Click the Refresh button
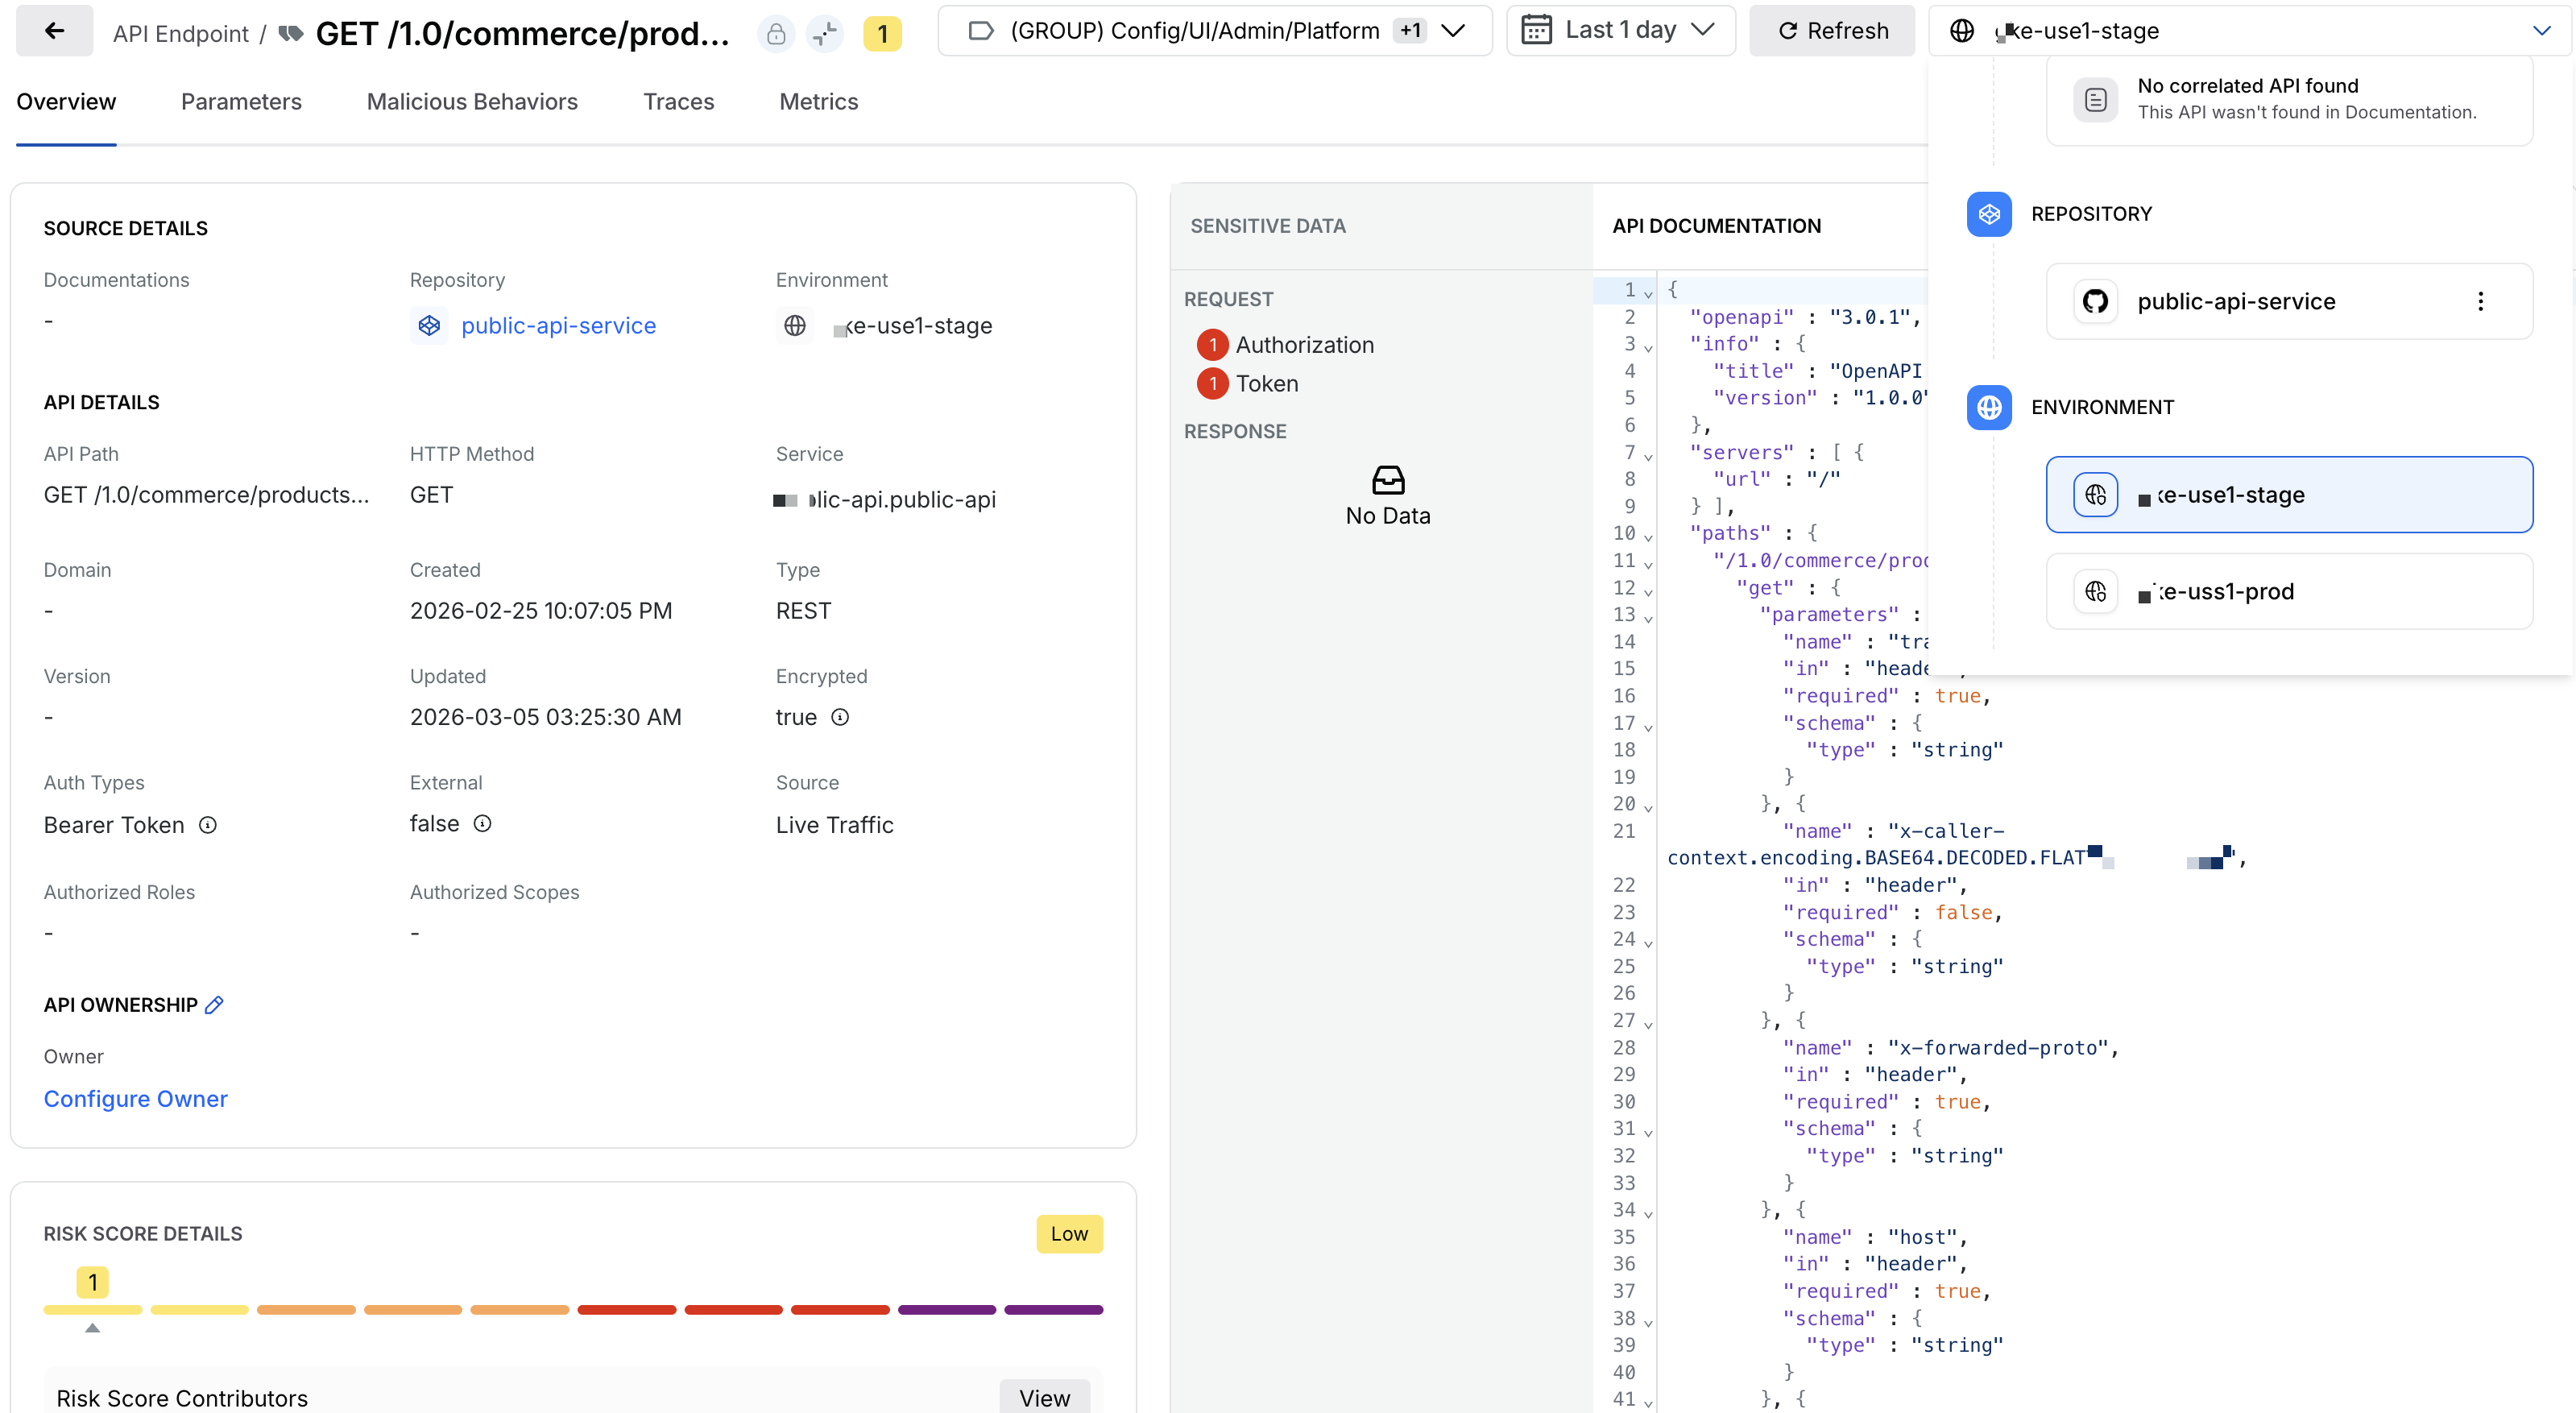This screenshot has width=2576, height=1413. [1832, 31]
